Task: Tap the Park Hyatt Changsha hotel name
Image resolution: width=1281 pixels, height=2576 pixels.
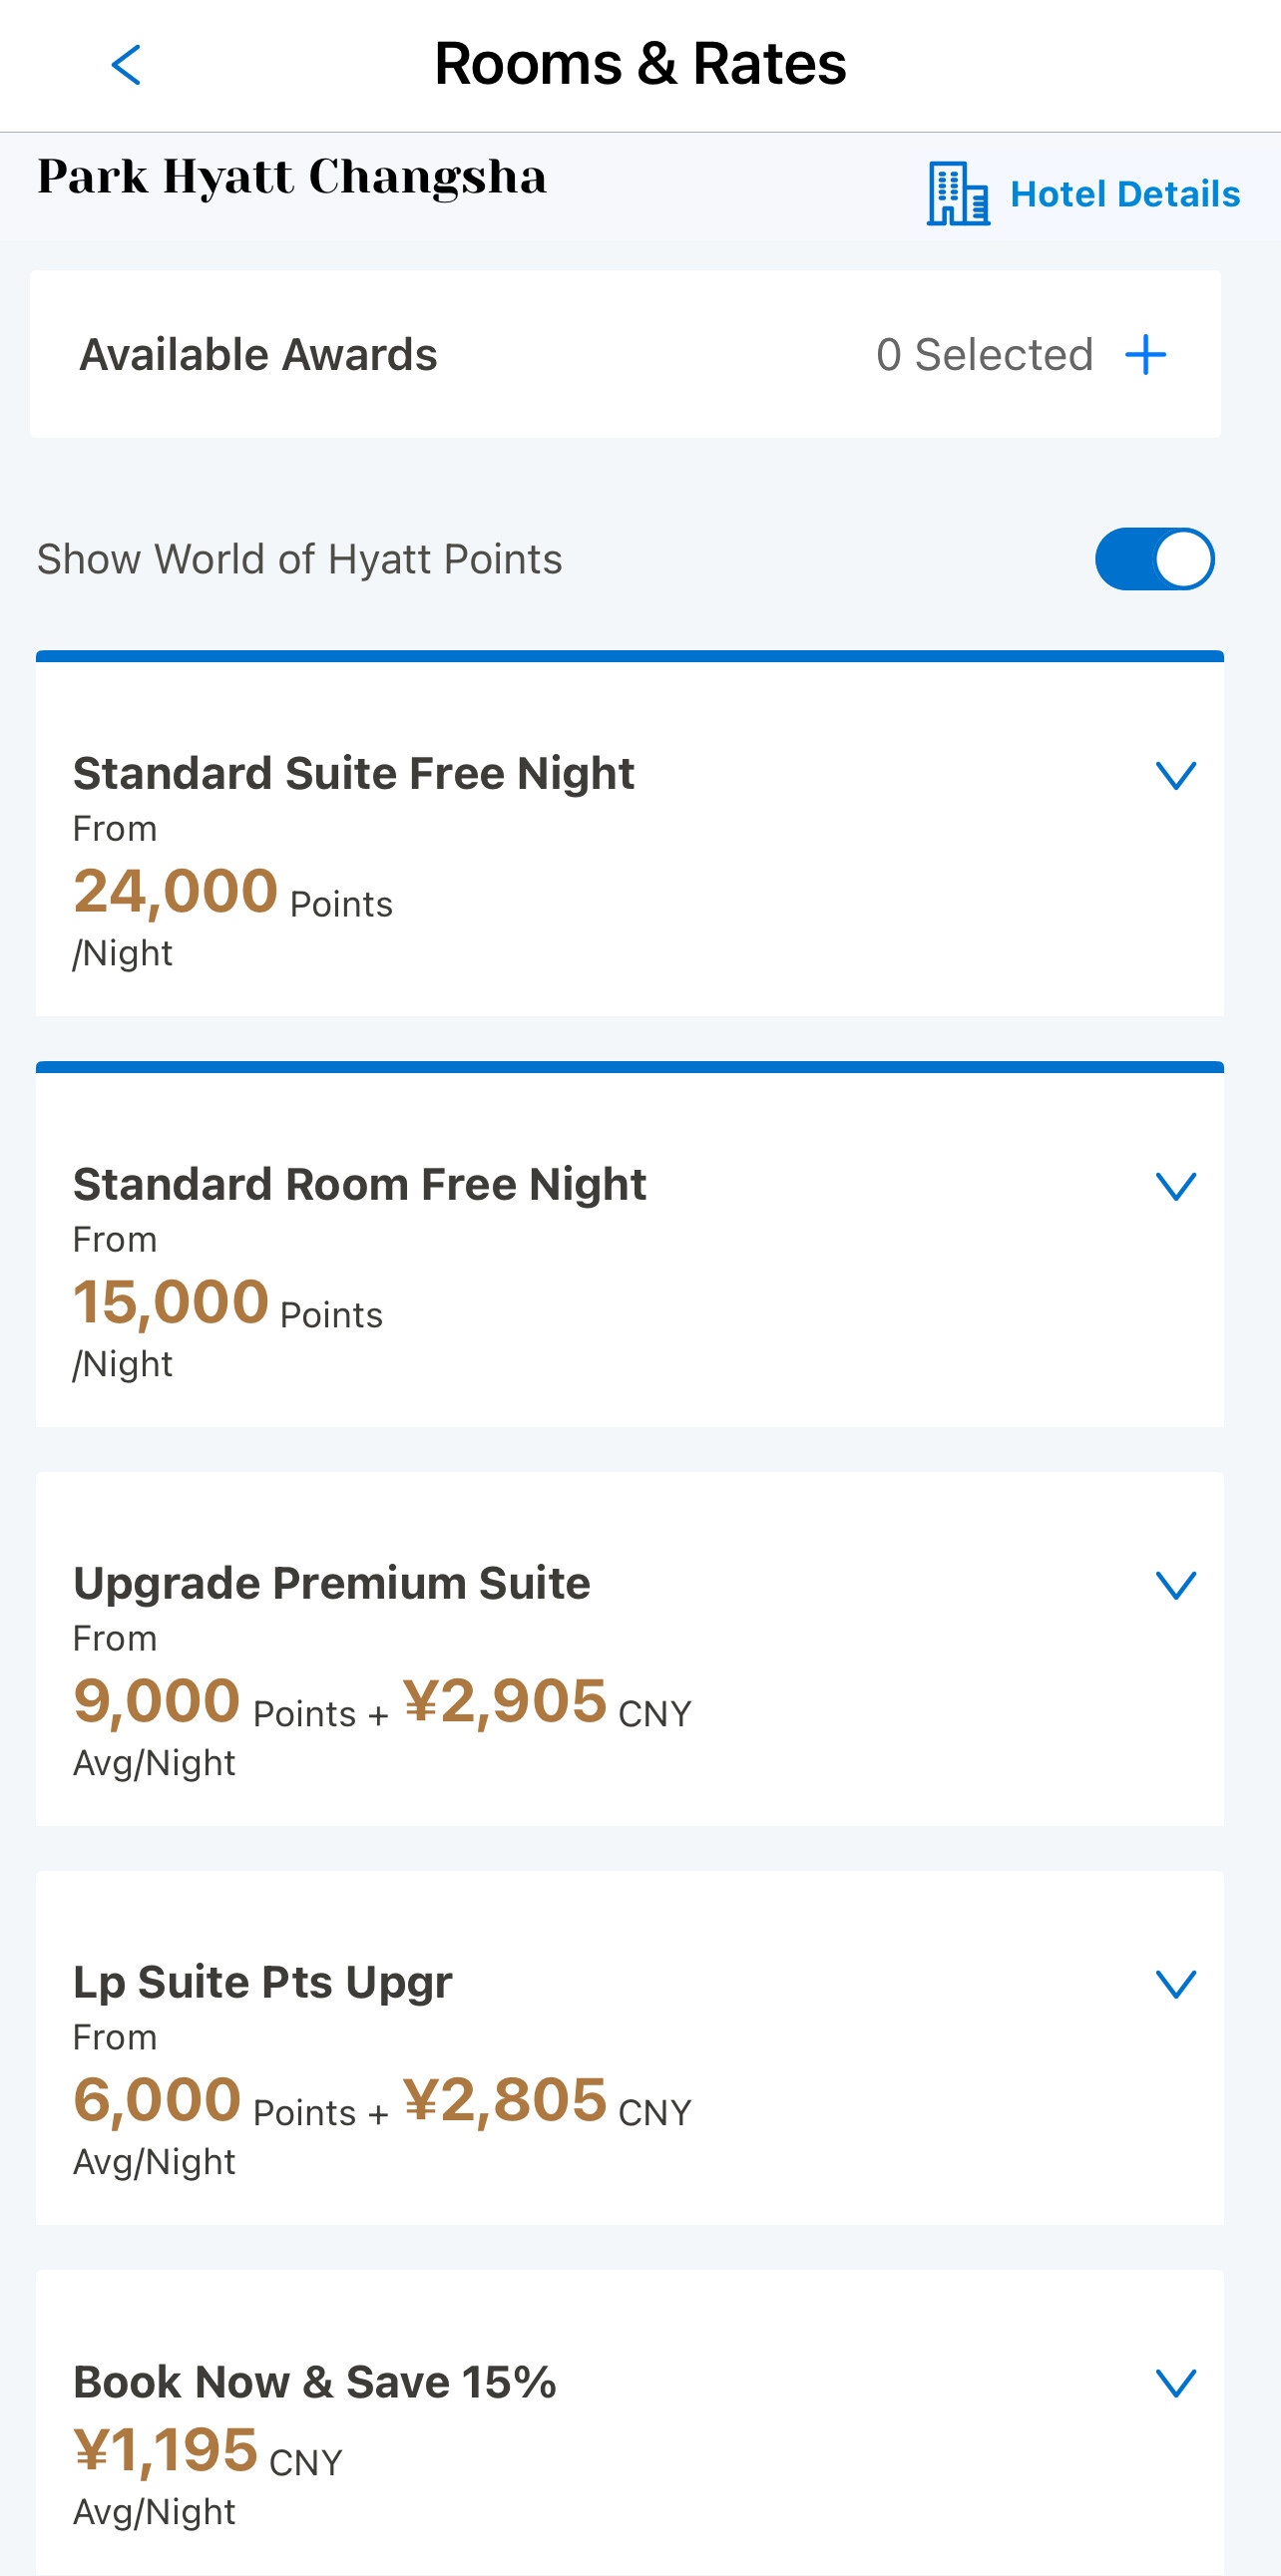Action: tap(292, 177)
